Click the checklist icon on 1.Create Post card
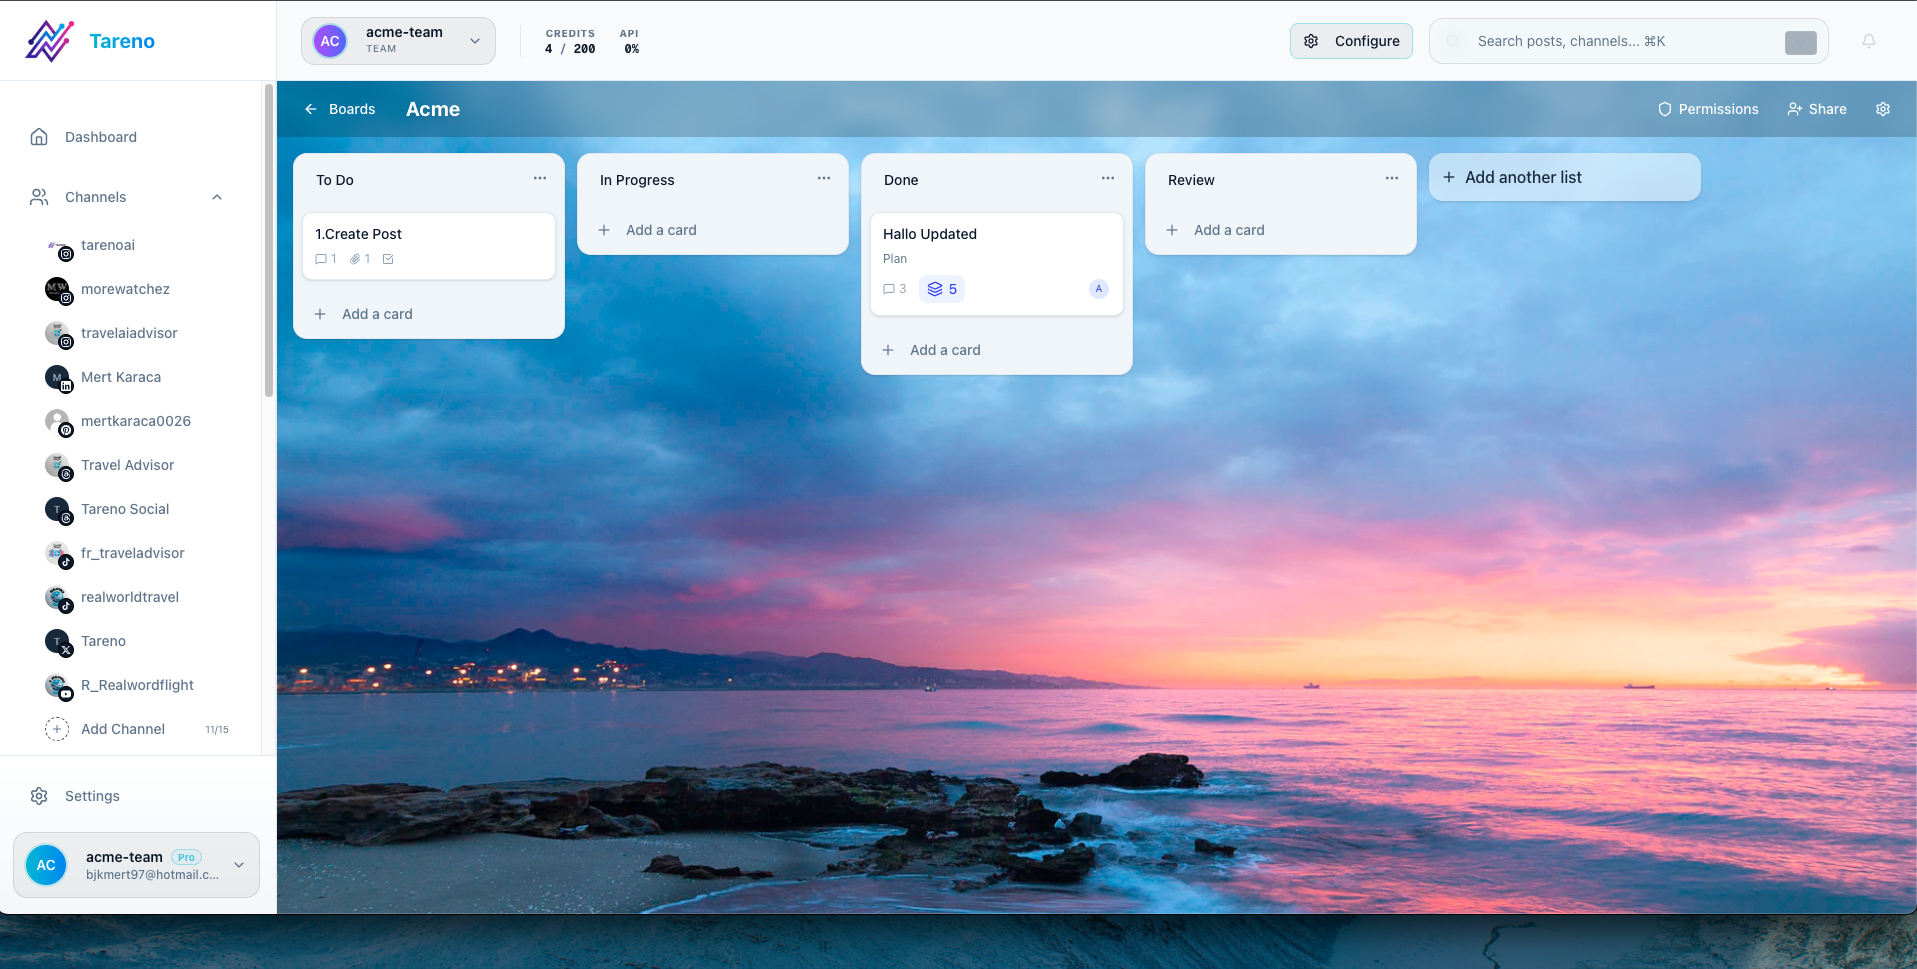1917x969 pixels. pyautogui.click(x=388, y=258)
